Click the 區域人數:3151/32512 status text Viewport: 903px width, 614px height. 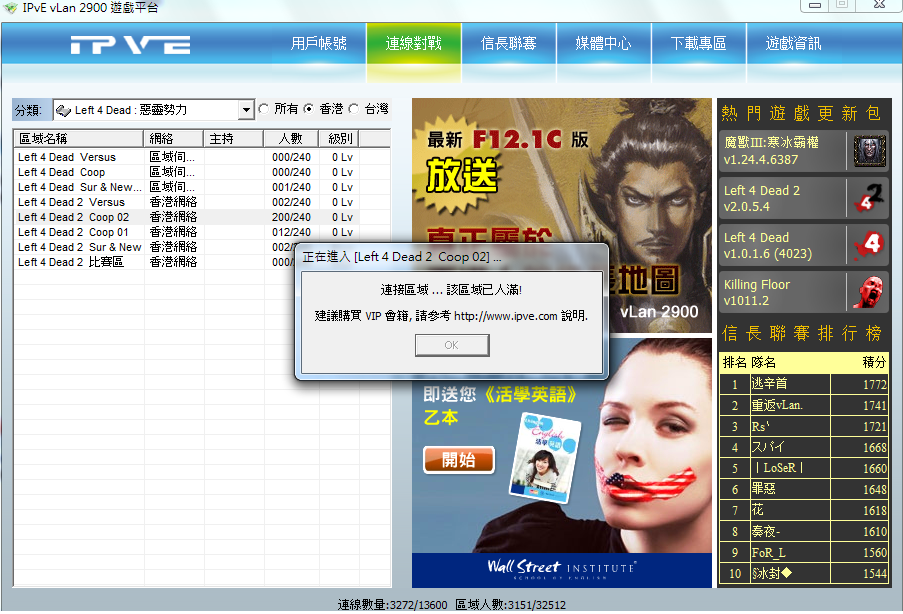[510, 605]
